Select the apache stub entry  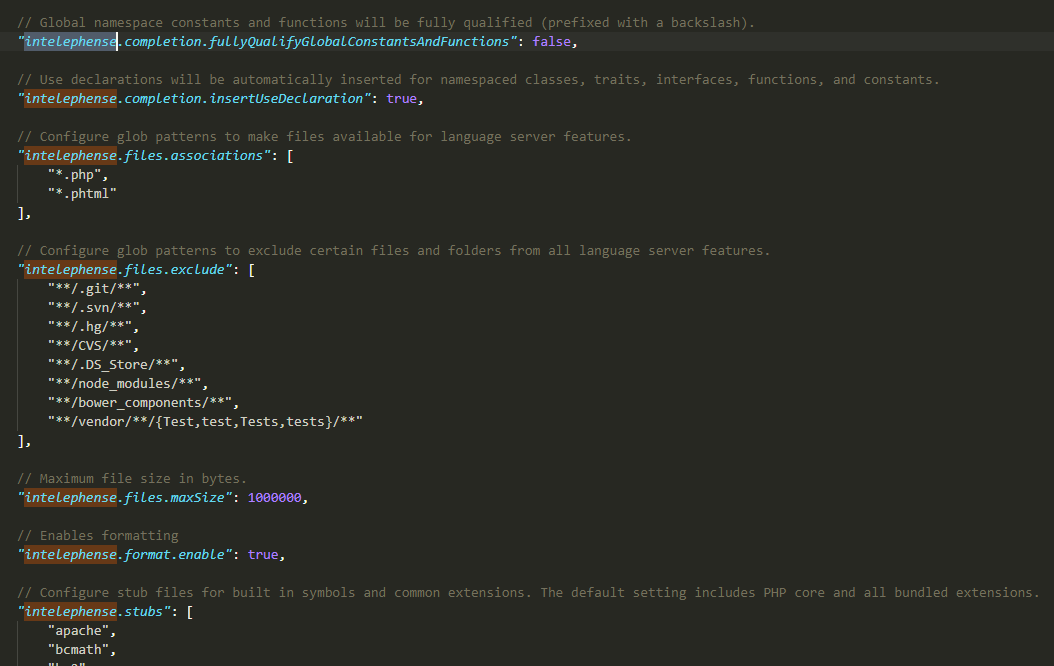point(81,630)
